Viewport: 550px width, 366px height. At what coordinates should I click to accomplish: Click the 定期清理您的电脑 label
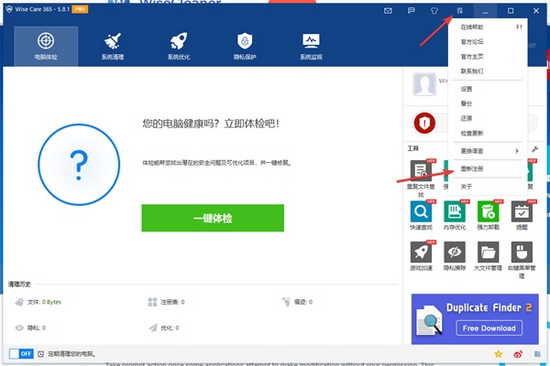(x=71, y=354)
